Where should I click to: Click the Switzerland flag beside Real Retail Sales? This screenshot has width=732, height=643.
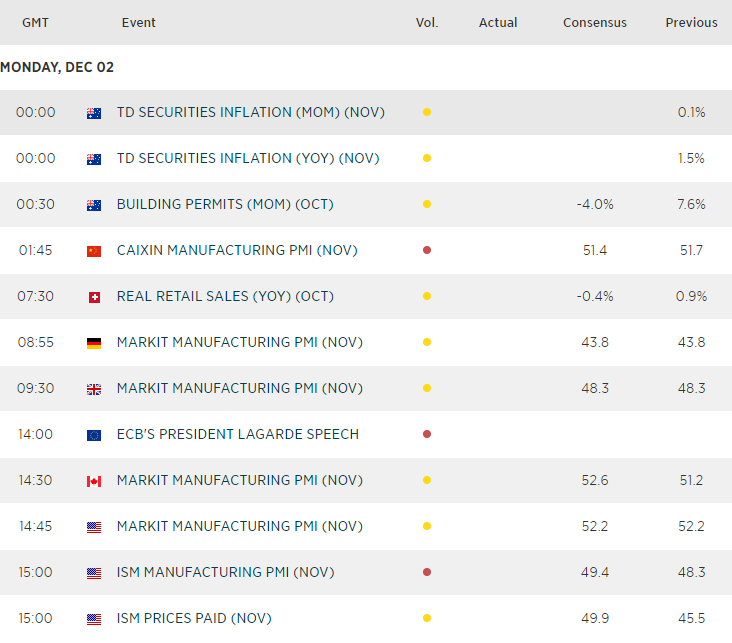click(x=94, y=297)
